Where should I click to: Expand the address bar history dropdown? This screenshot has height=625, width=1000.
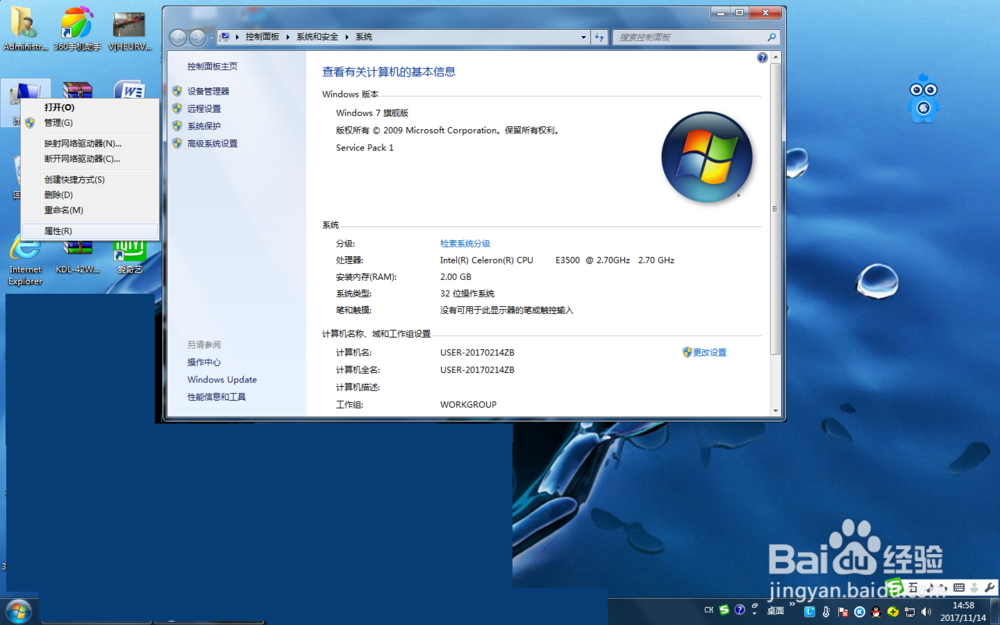[x=583, y=37]
